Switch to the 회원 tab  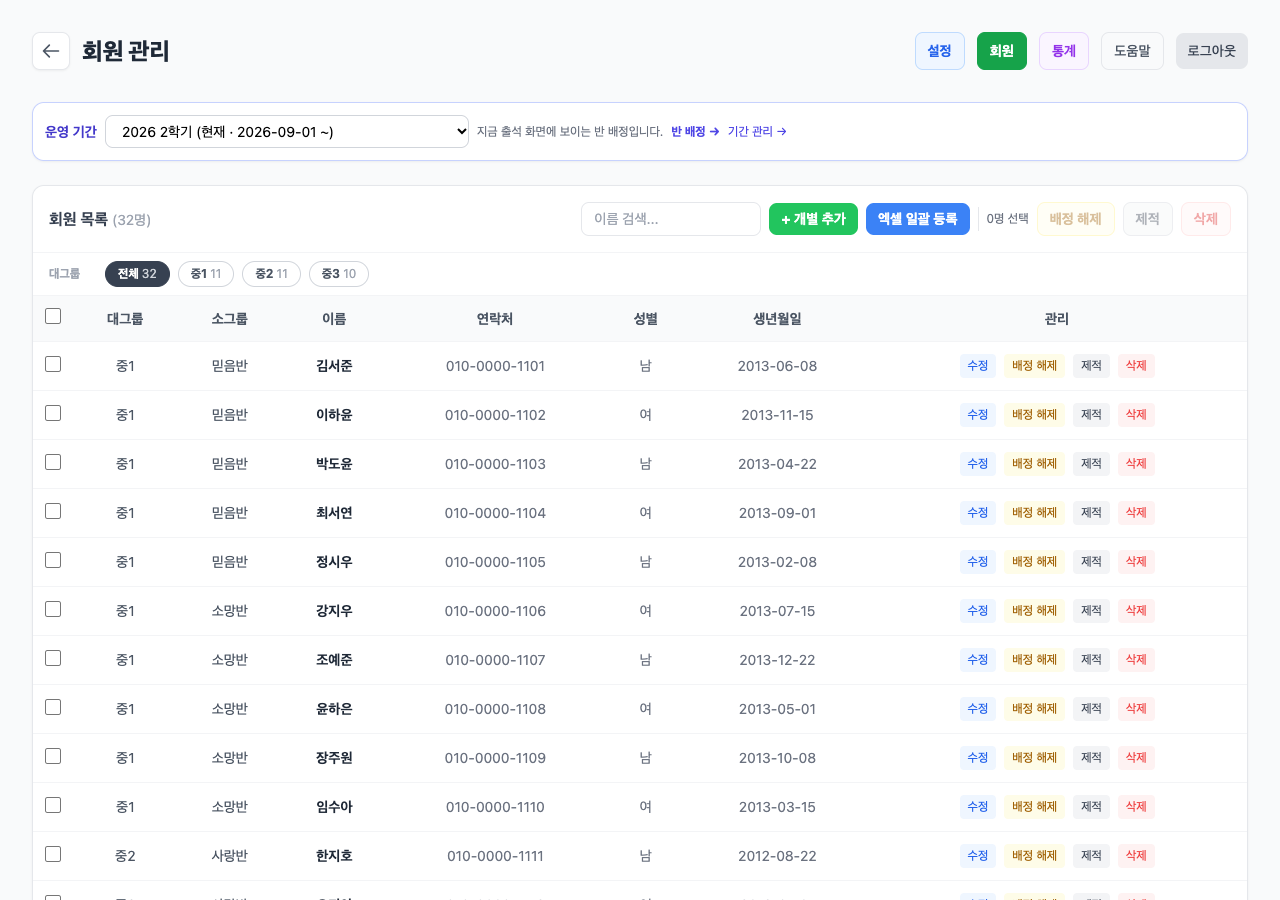pyautogui.click(x=1002, y=51)
